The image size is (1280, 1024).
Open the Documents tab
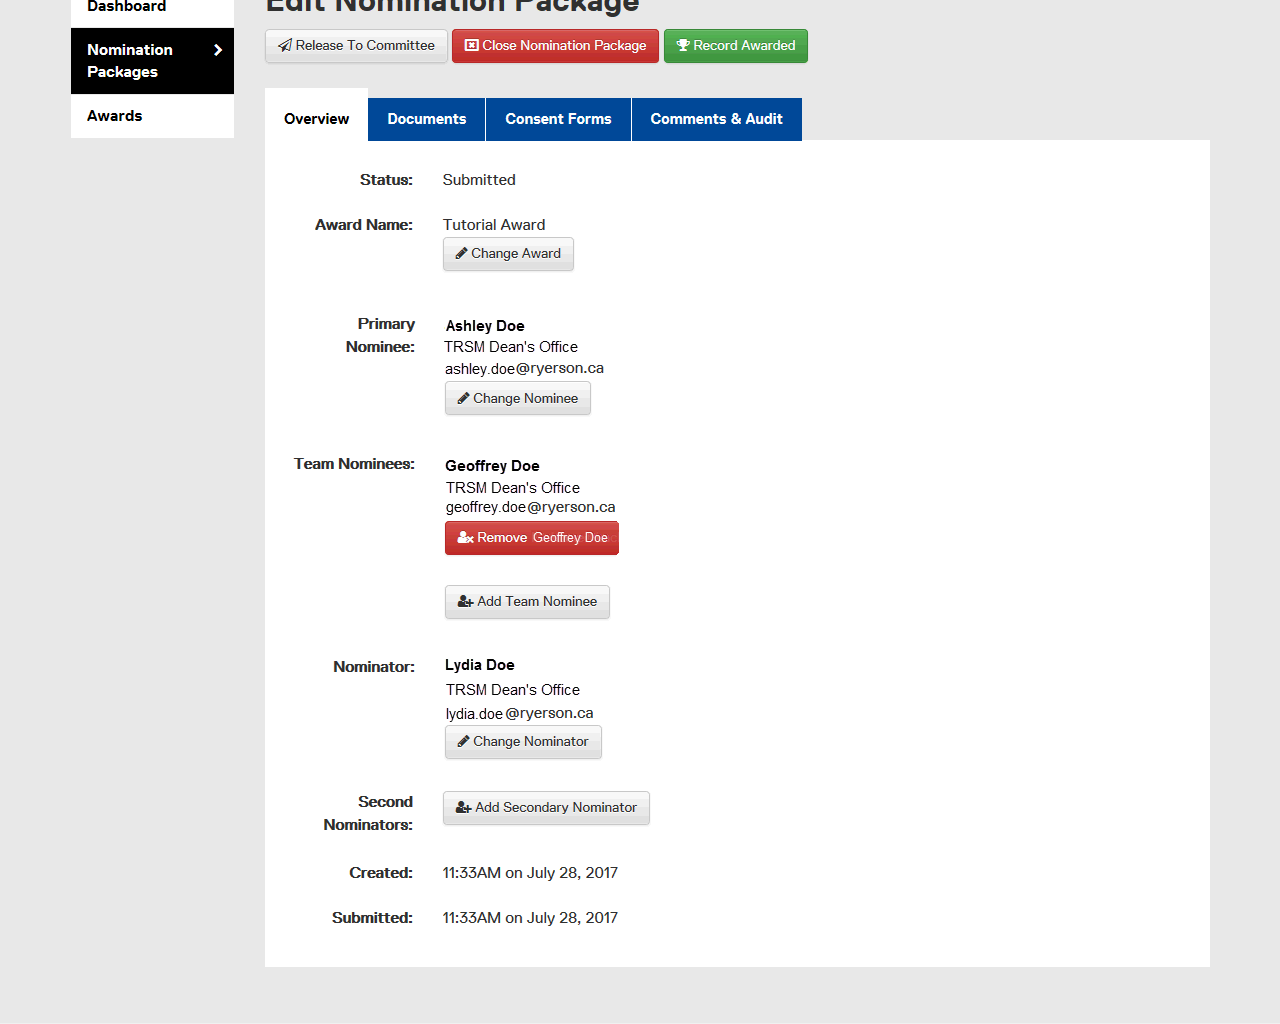pos(426,119)
